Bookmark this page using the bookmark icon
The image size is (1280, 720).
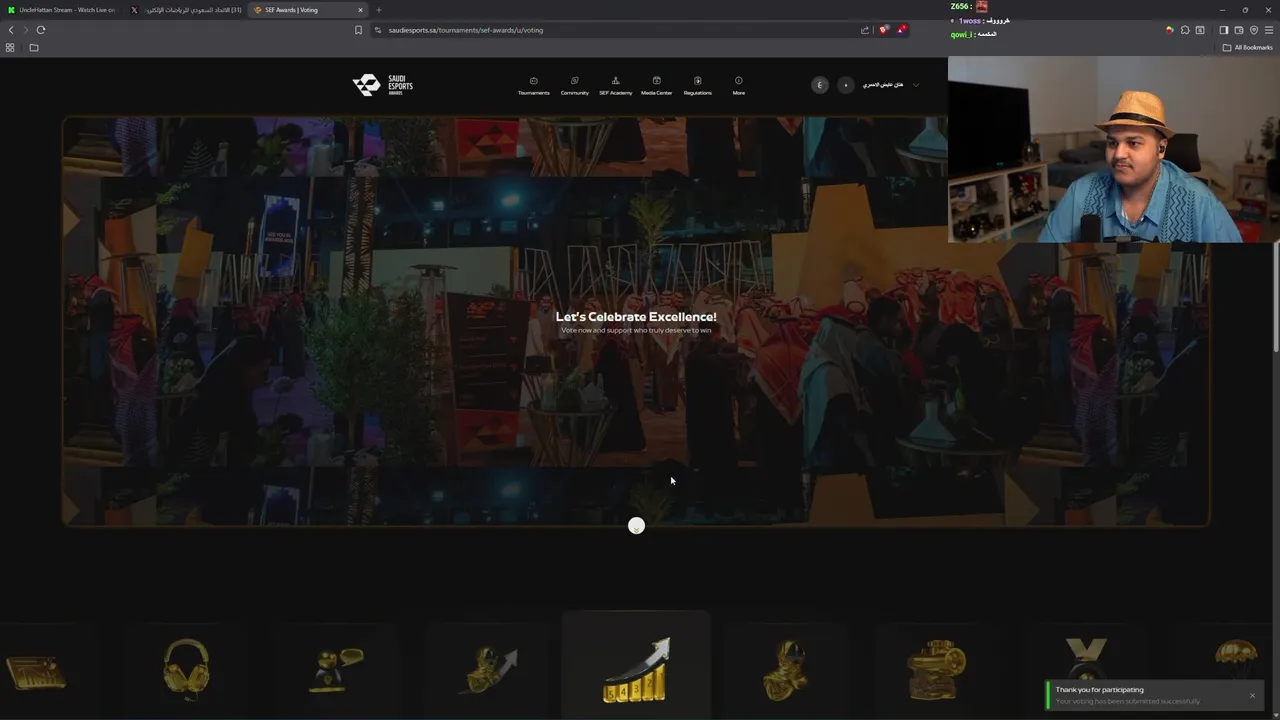point(358,30)
